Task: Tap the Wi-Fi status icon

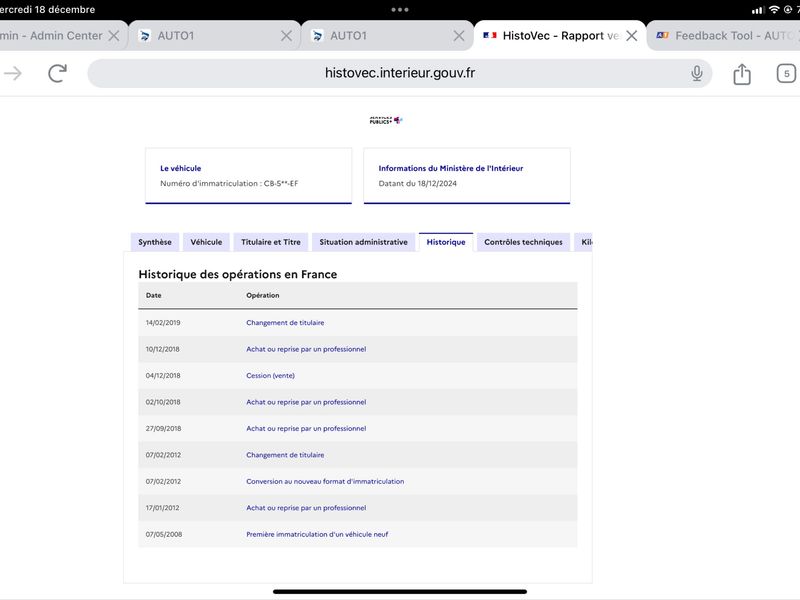Action: coord(774,10)
